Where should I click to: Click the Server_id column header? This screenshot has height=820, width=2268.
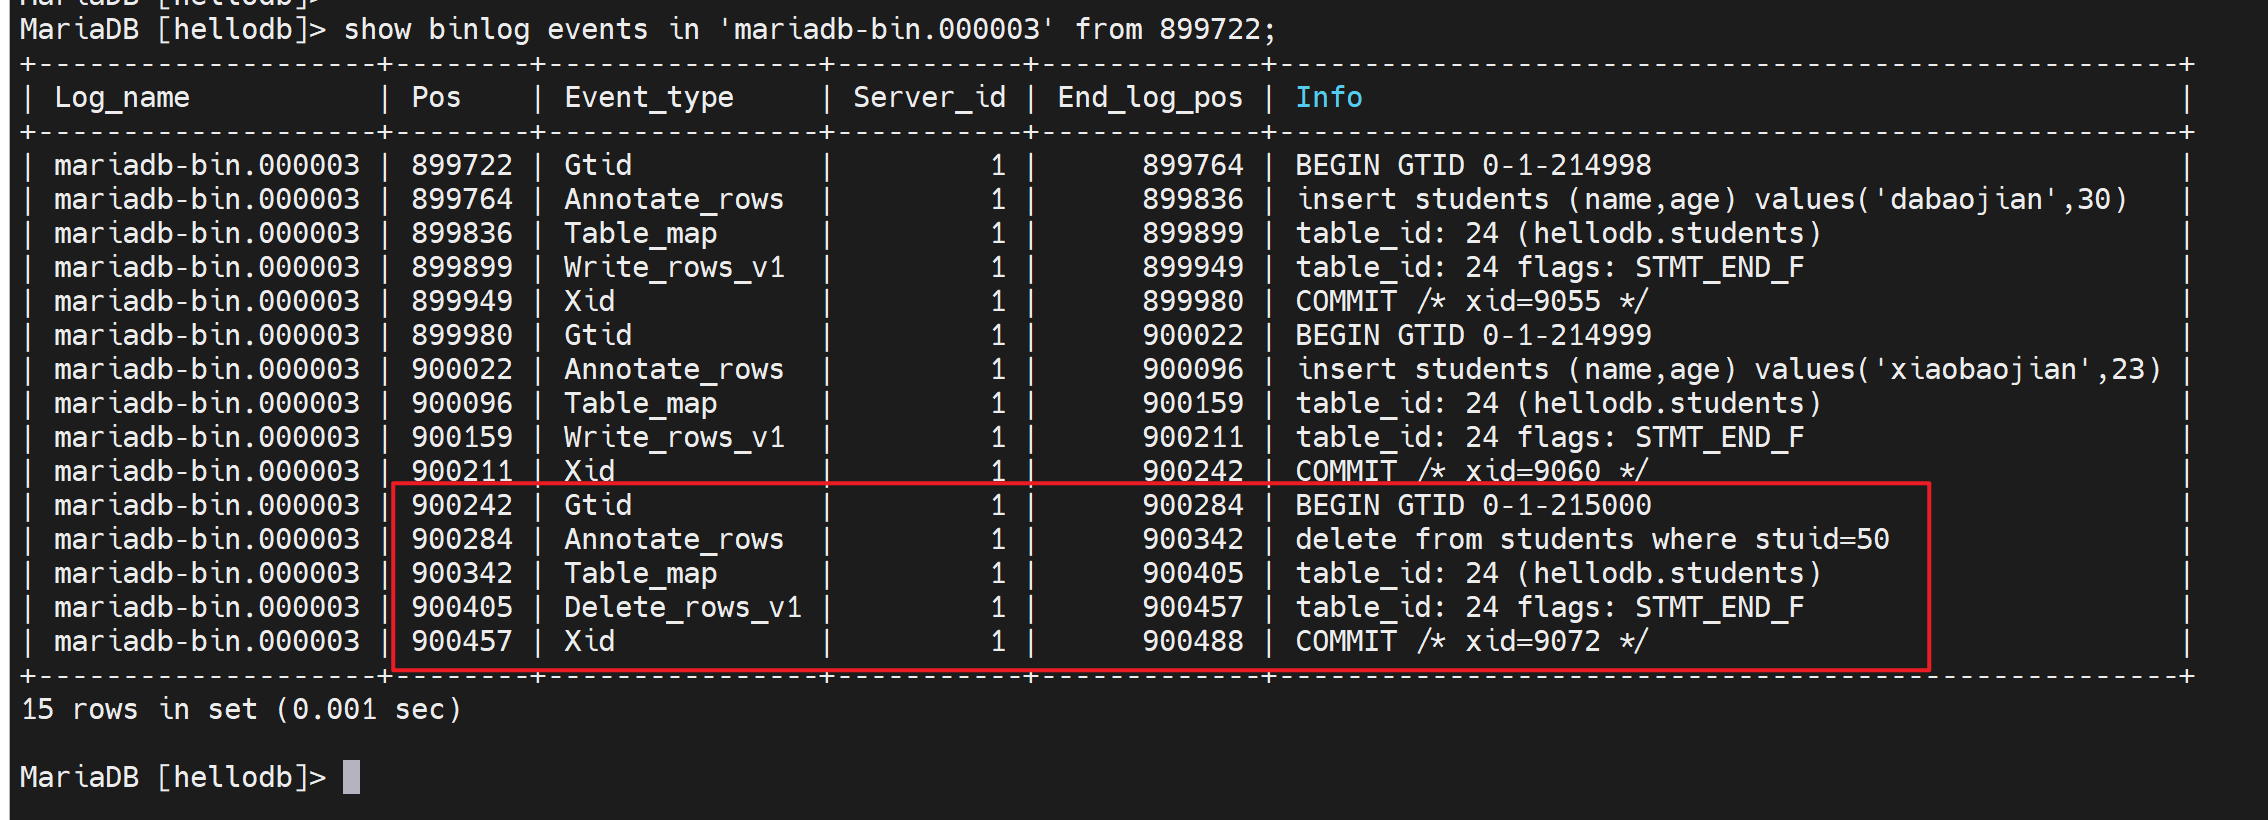(928, 98)
